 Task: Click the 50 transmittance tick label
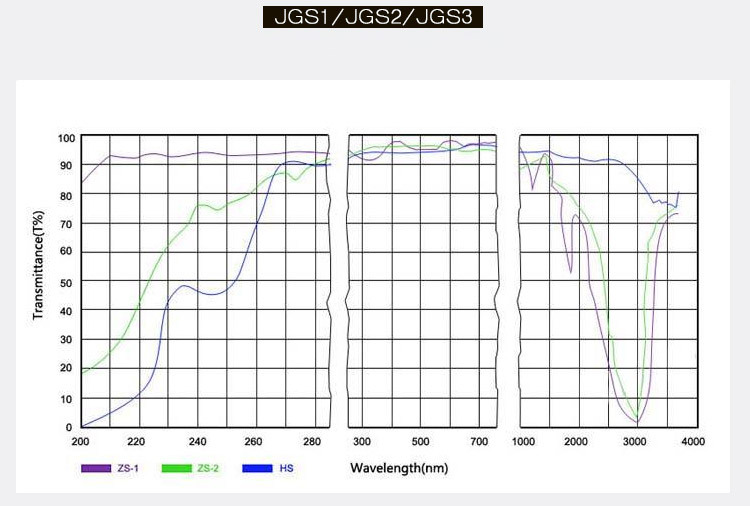pyautogui.click(x=66, y=283)
